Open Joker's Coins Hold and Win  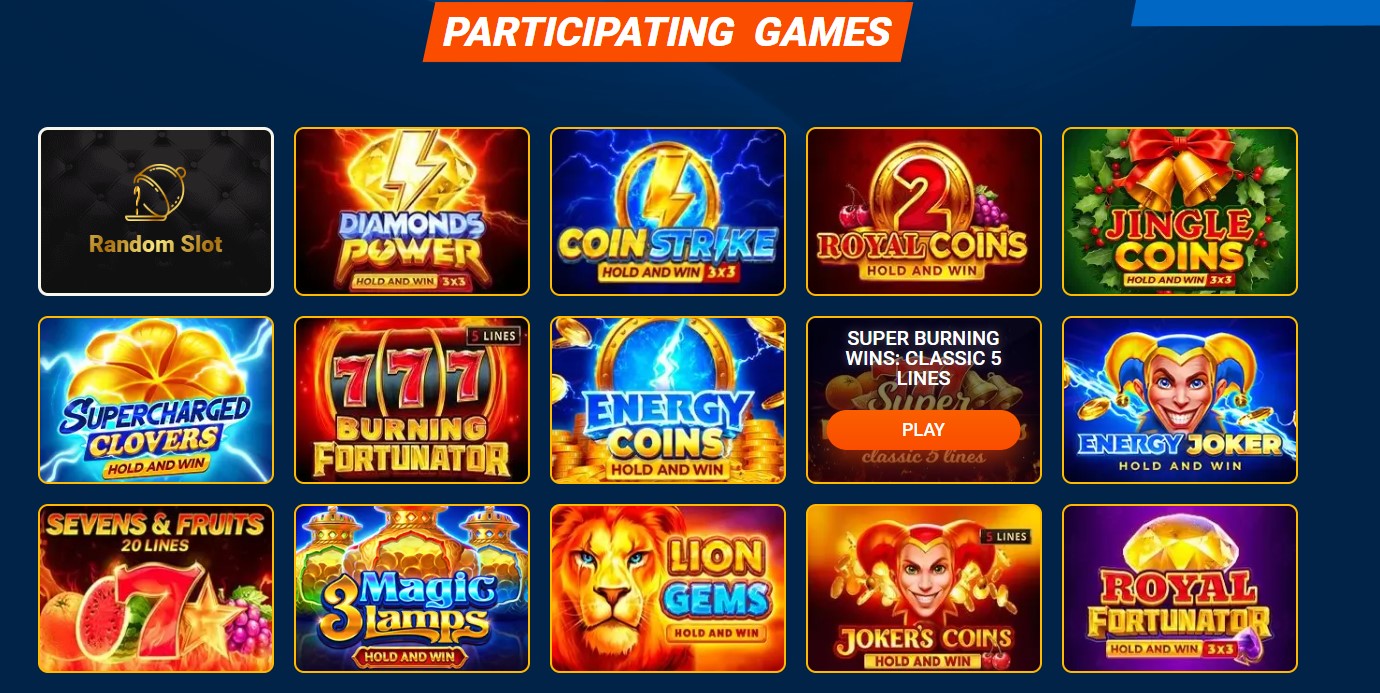(924, 588)
